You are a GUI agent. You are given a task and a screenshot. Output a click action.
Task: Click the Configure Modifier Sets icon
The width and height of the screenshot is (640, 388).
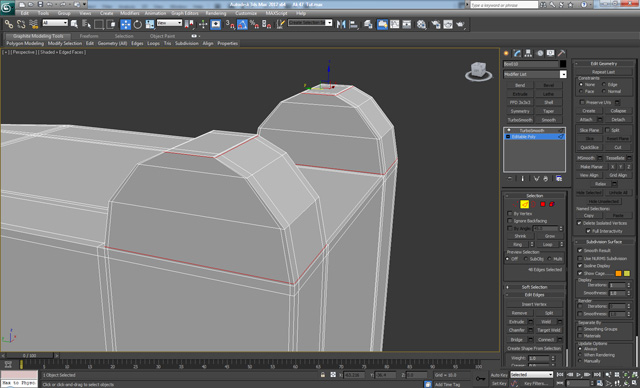click(559, 179)
